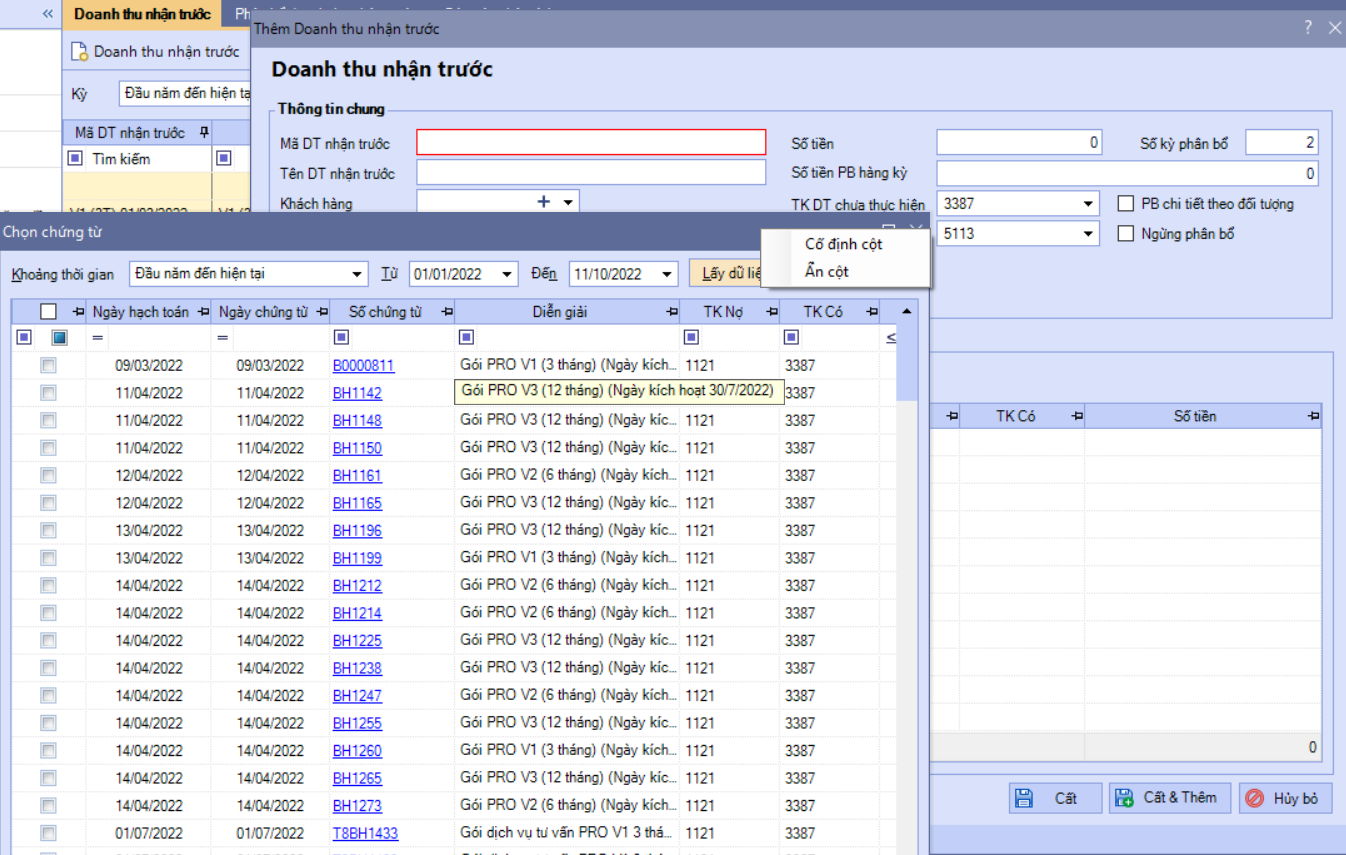
Task: Click the pin icon beside the select-all checkbox
Action: click(x=78, y=312)
